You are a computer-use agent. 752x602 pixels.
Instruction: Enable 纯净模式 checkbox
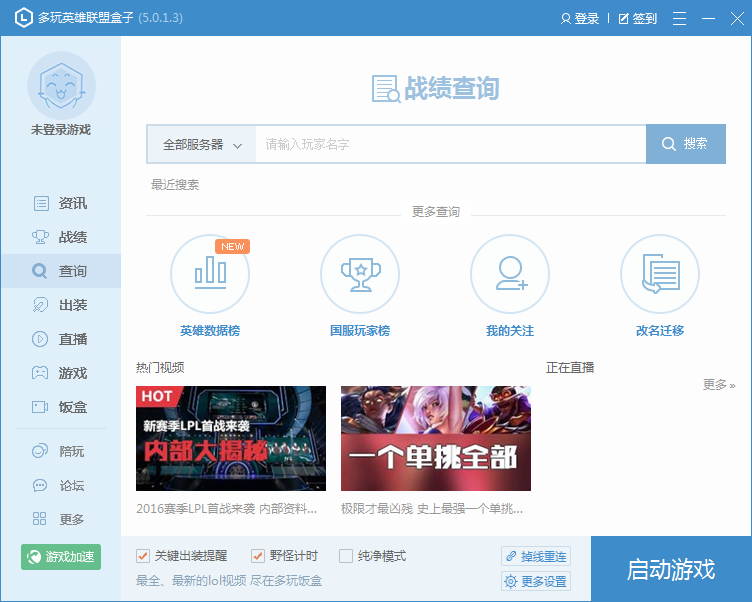346,556
